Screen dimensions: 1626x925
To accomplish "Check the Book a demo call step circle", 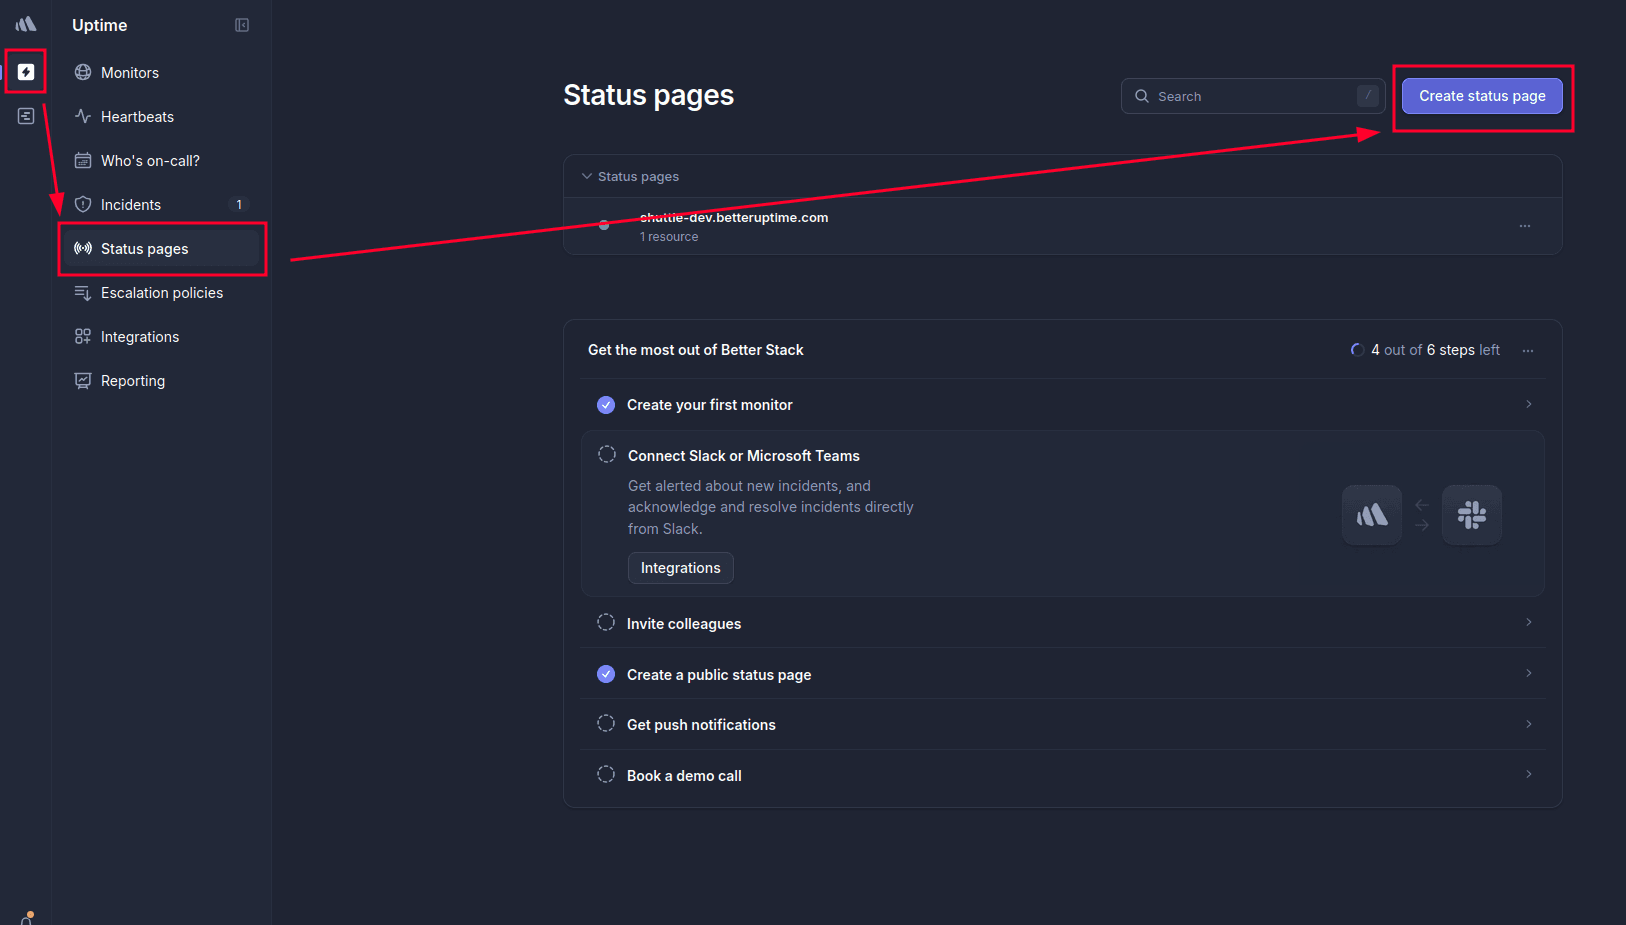I will (x=606, y=773).
